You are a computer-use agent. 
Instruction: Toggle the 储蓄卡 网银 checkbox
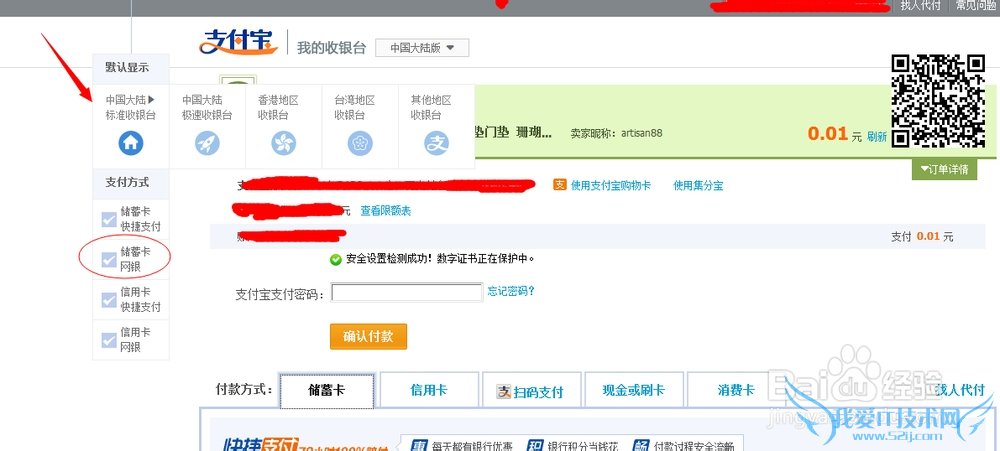pos(109,260)
